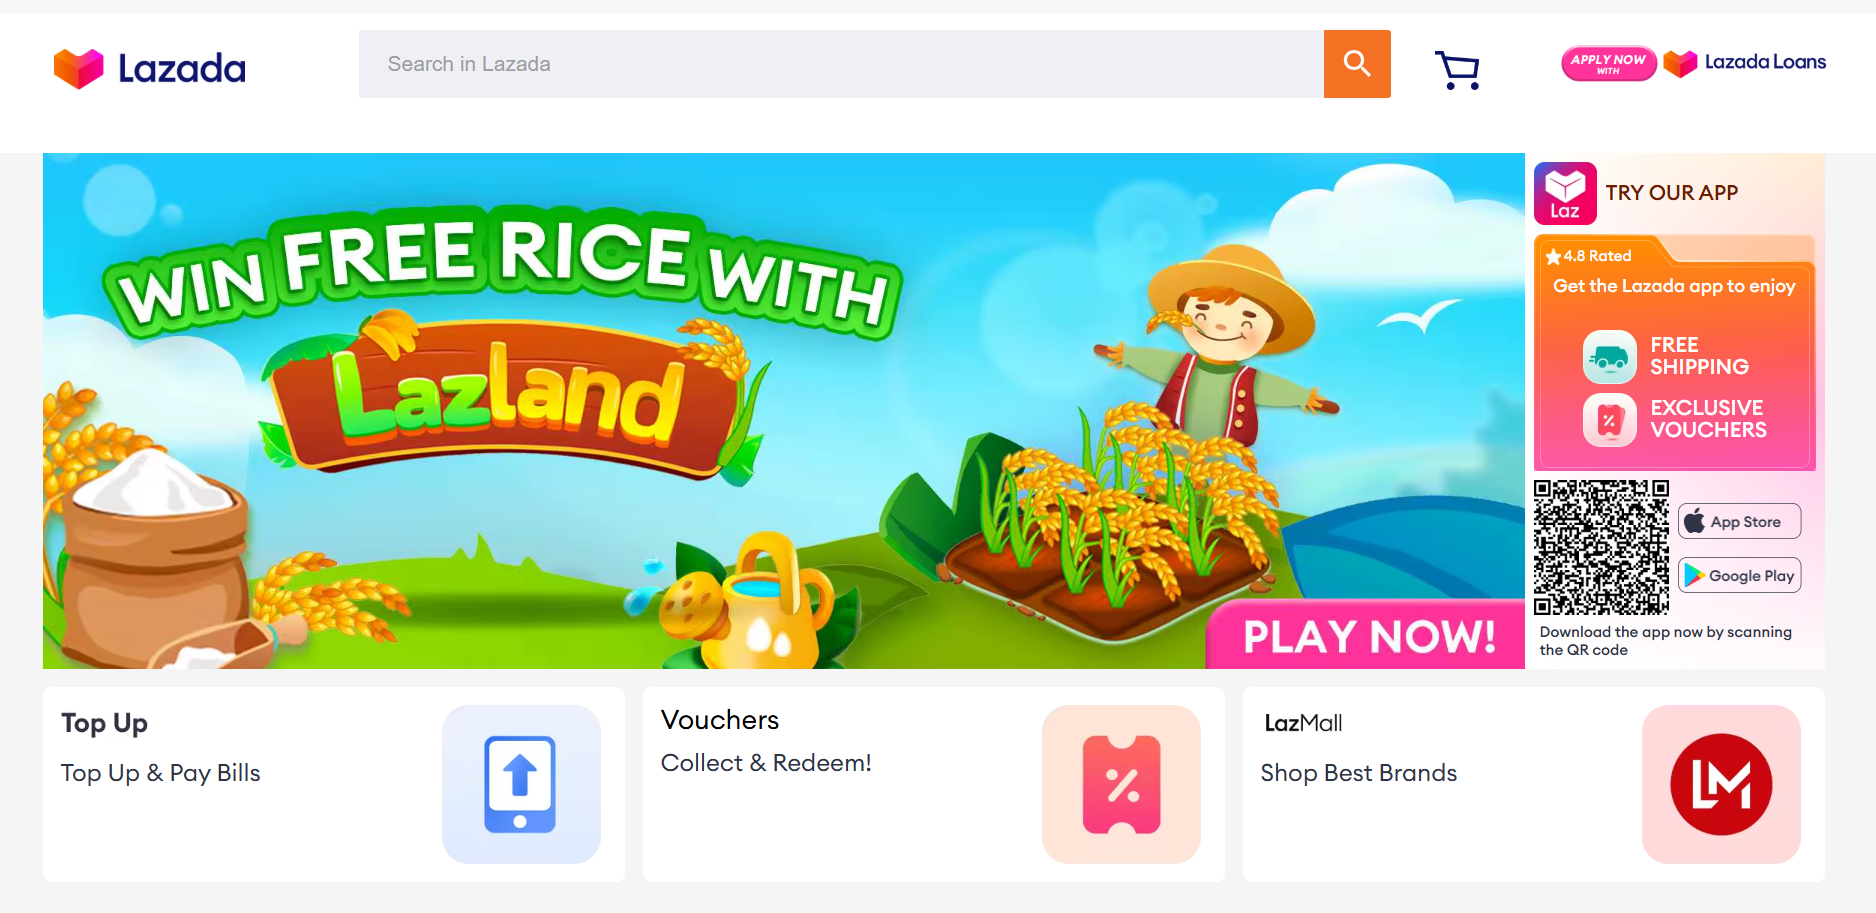Click the Laz app icon beside Try Our App
The height and width of the screenshot is (913, 1876).
tap(1565, 193)
